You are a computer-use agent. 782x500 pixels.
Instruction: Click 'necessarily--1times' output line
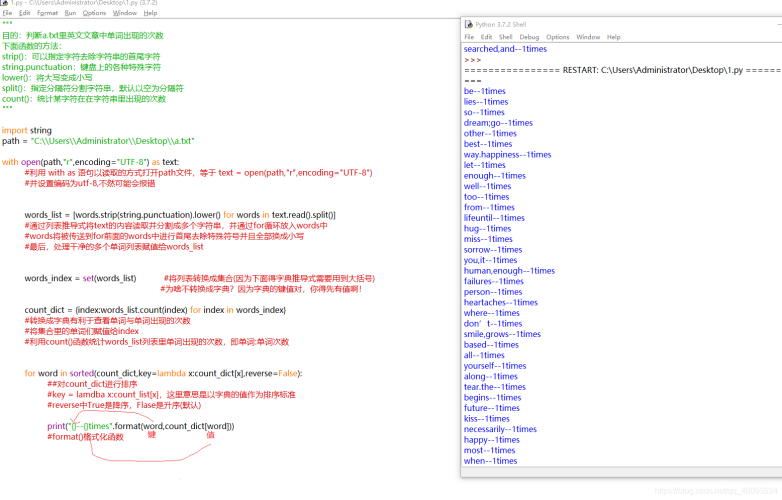point(500,429)
